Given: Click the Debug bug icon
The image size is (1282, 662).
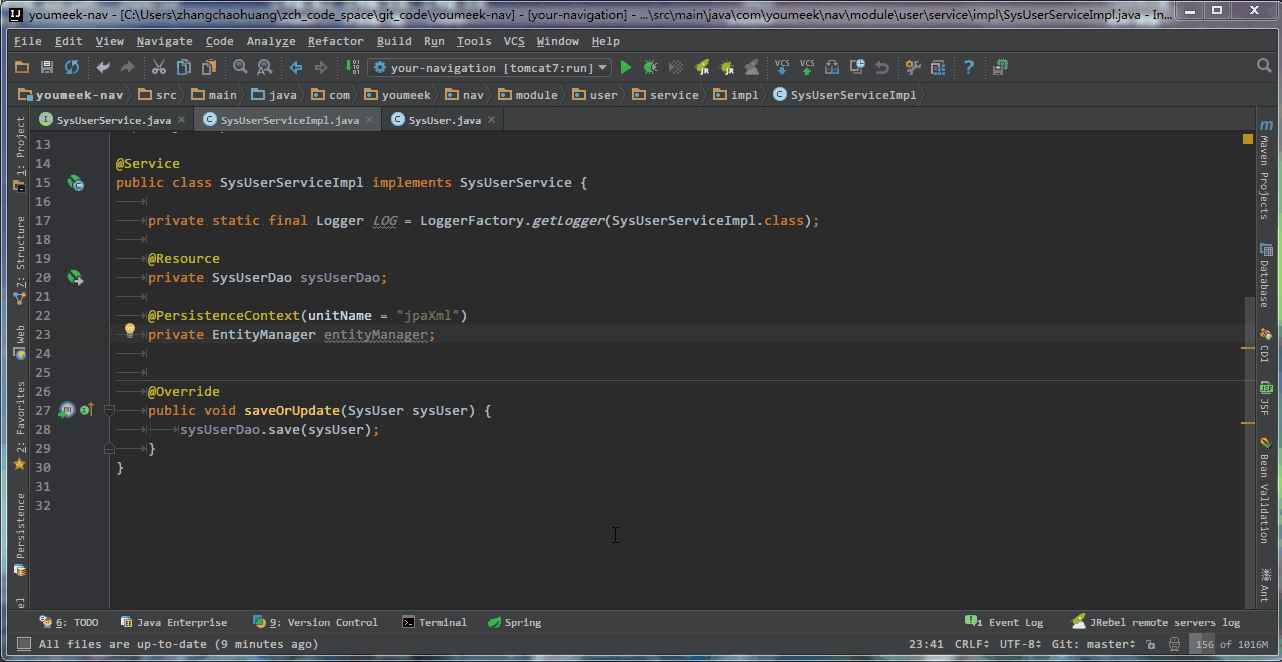Looking at the screenshot, I should tap(650, 68).
